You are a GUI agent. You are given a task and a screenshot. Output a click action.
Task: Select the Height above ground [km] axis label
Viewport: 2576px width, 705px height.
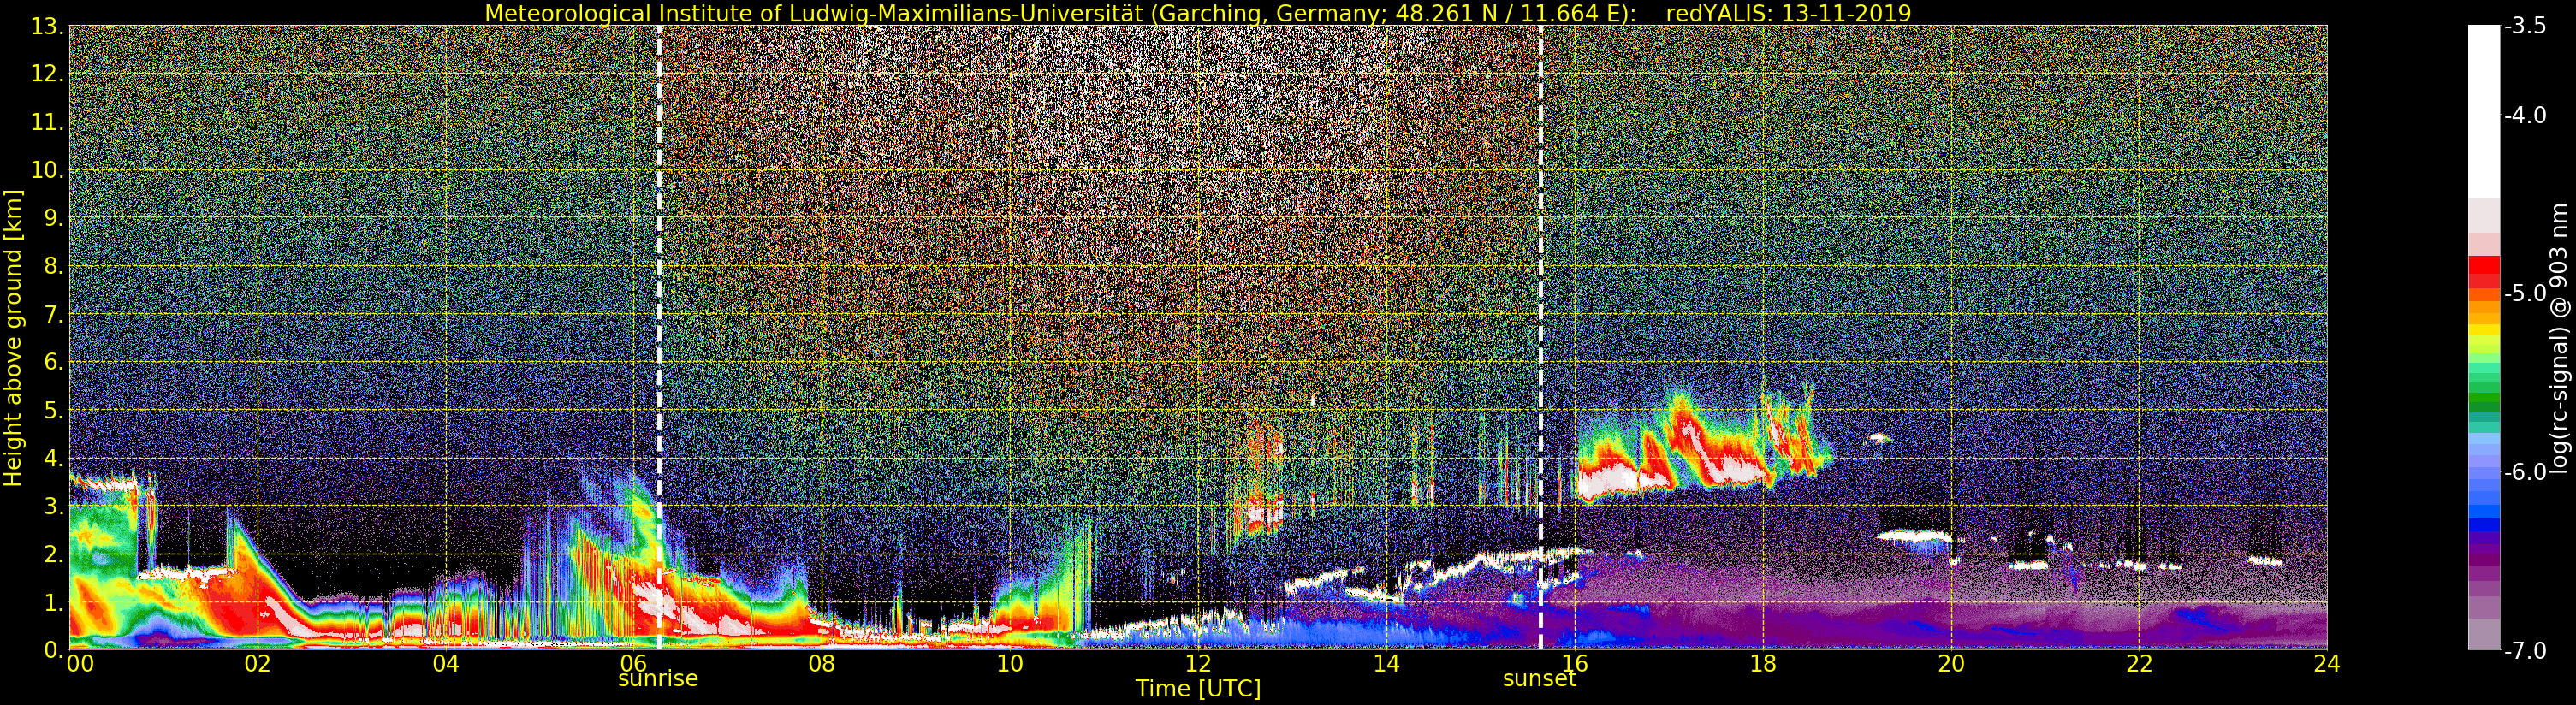(x=13, y=338)
